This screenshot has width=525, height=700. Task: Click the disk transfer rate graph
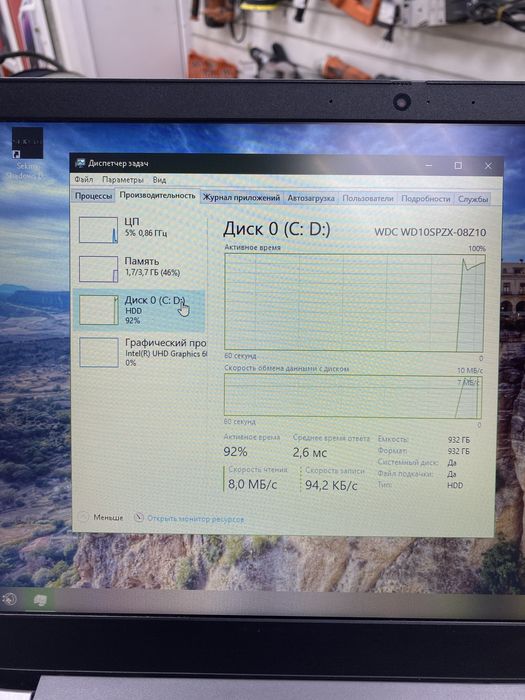(x=353, y=396)
